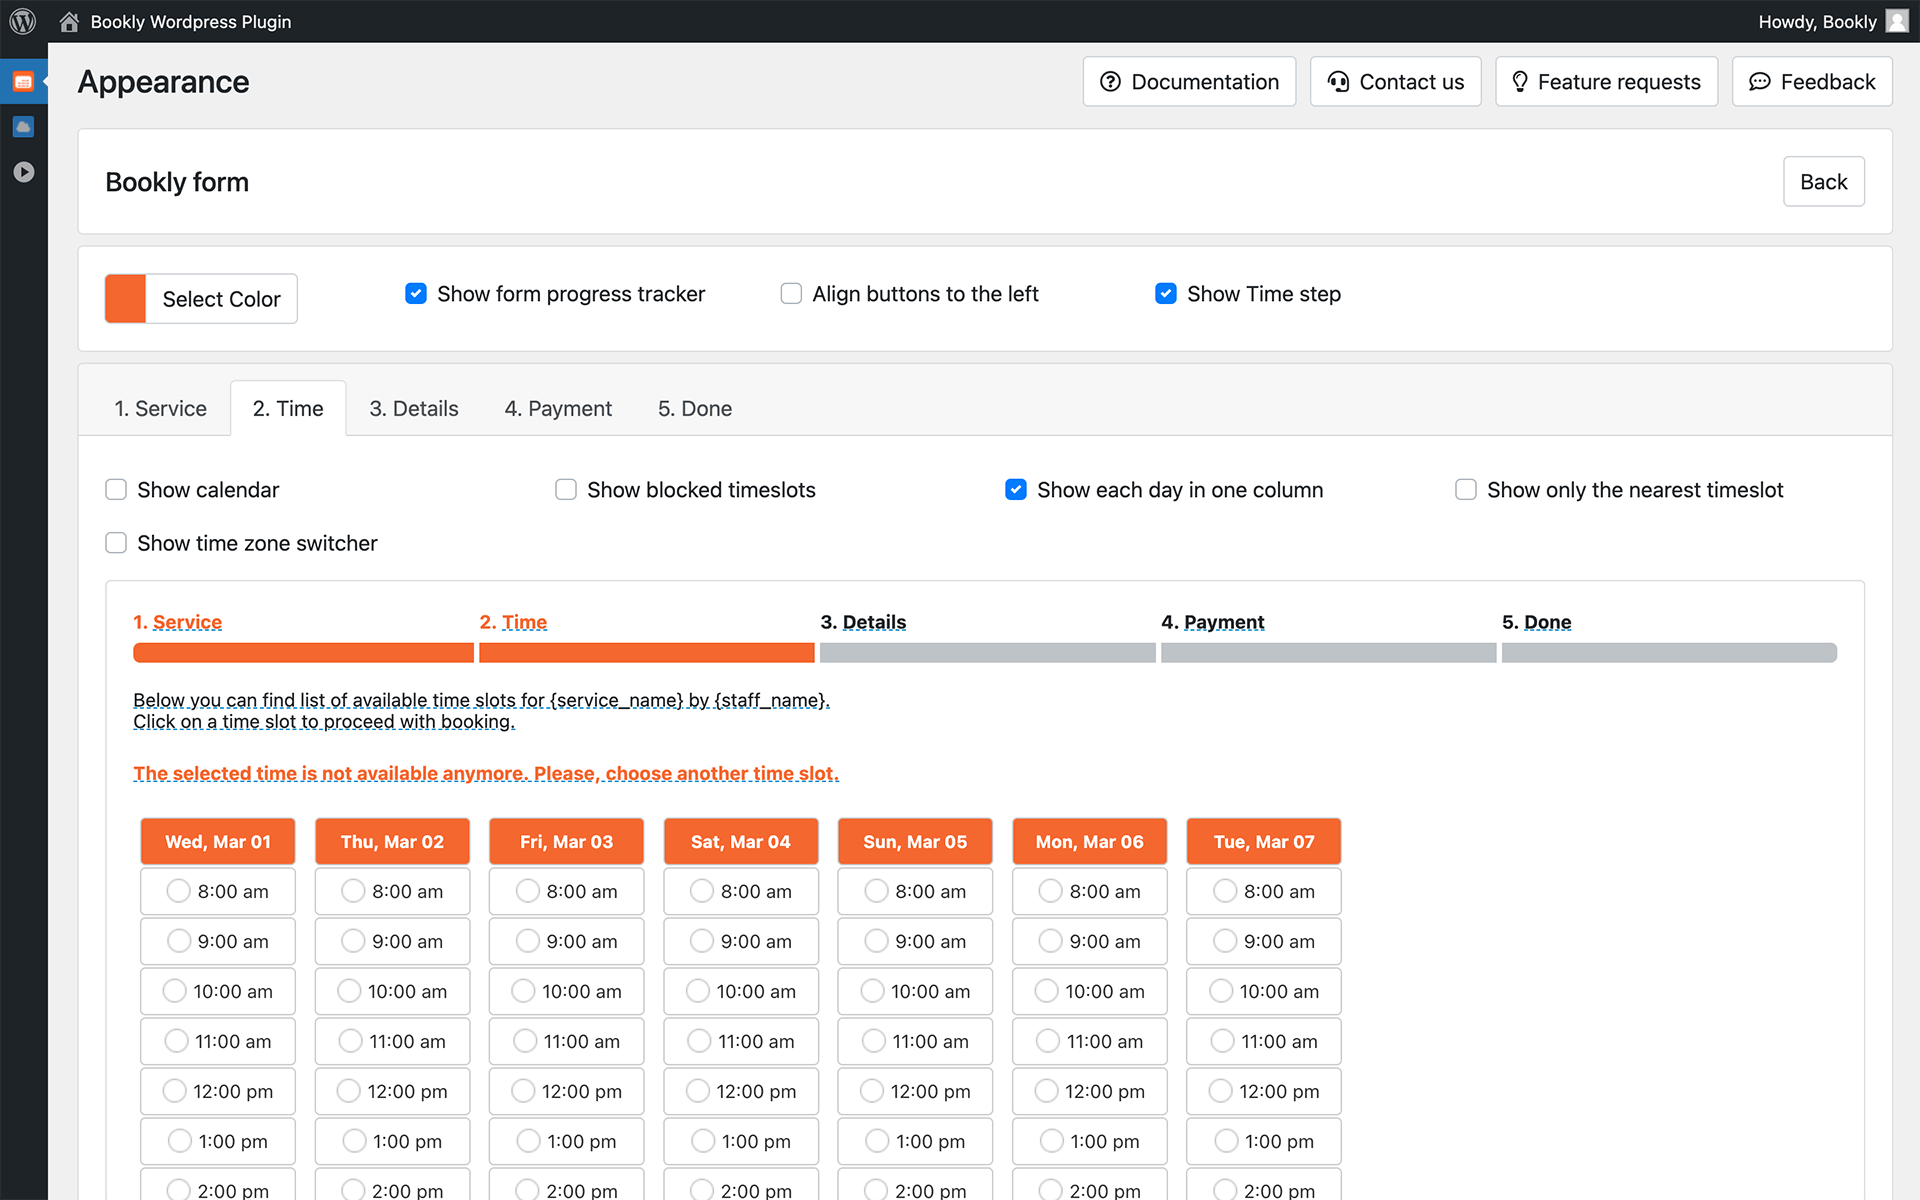Switch to the 3. Details tab

[x=413, y=409]
